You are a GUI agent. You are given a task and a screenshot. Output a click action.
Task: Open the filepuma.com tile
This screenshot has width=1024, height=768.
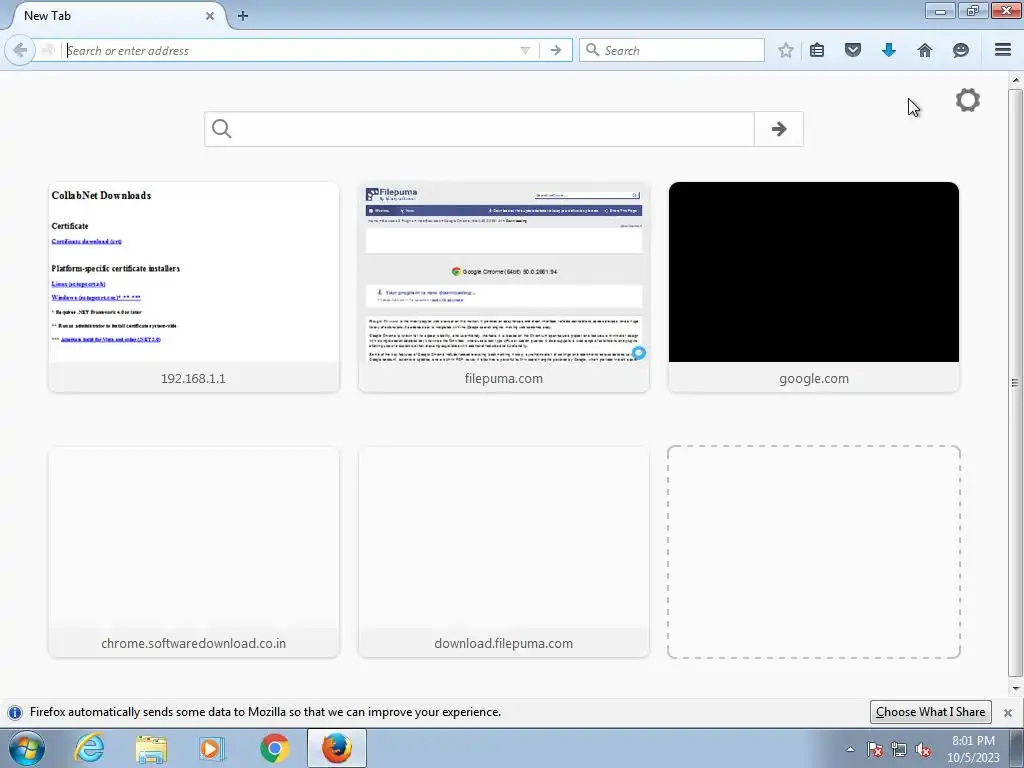[504, 287]
